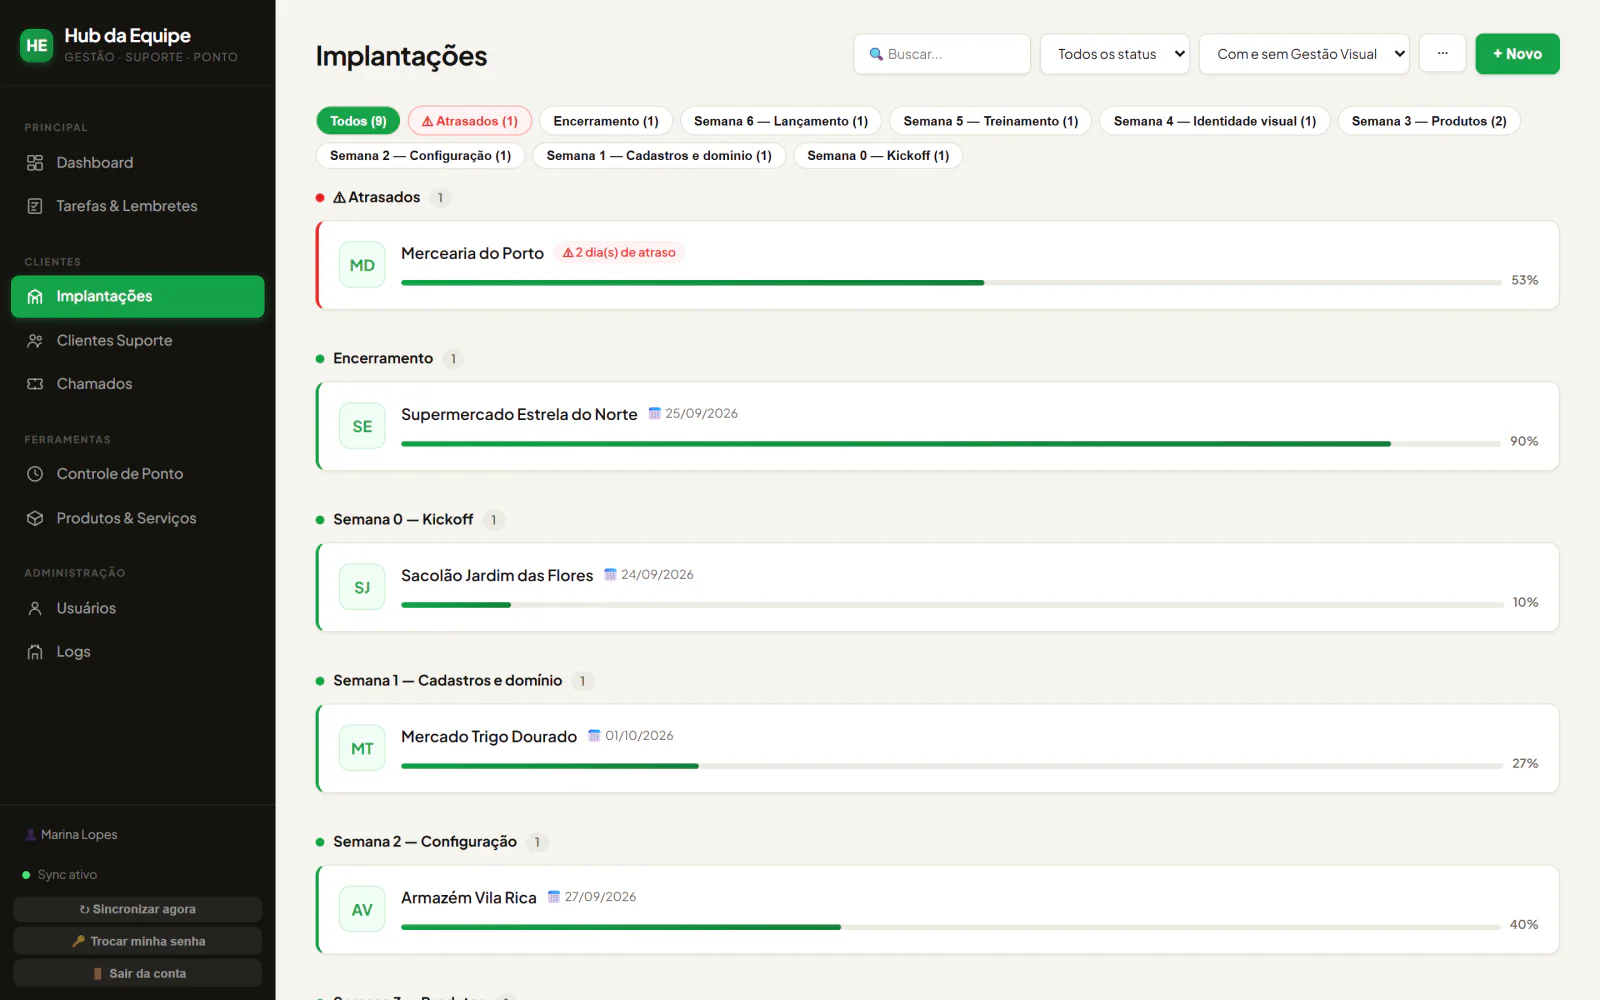Click the Sacolão Jardim das Flores title
The width and height of the screenshot is (1600, 1000).
click(x=497, y=576)
